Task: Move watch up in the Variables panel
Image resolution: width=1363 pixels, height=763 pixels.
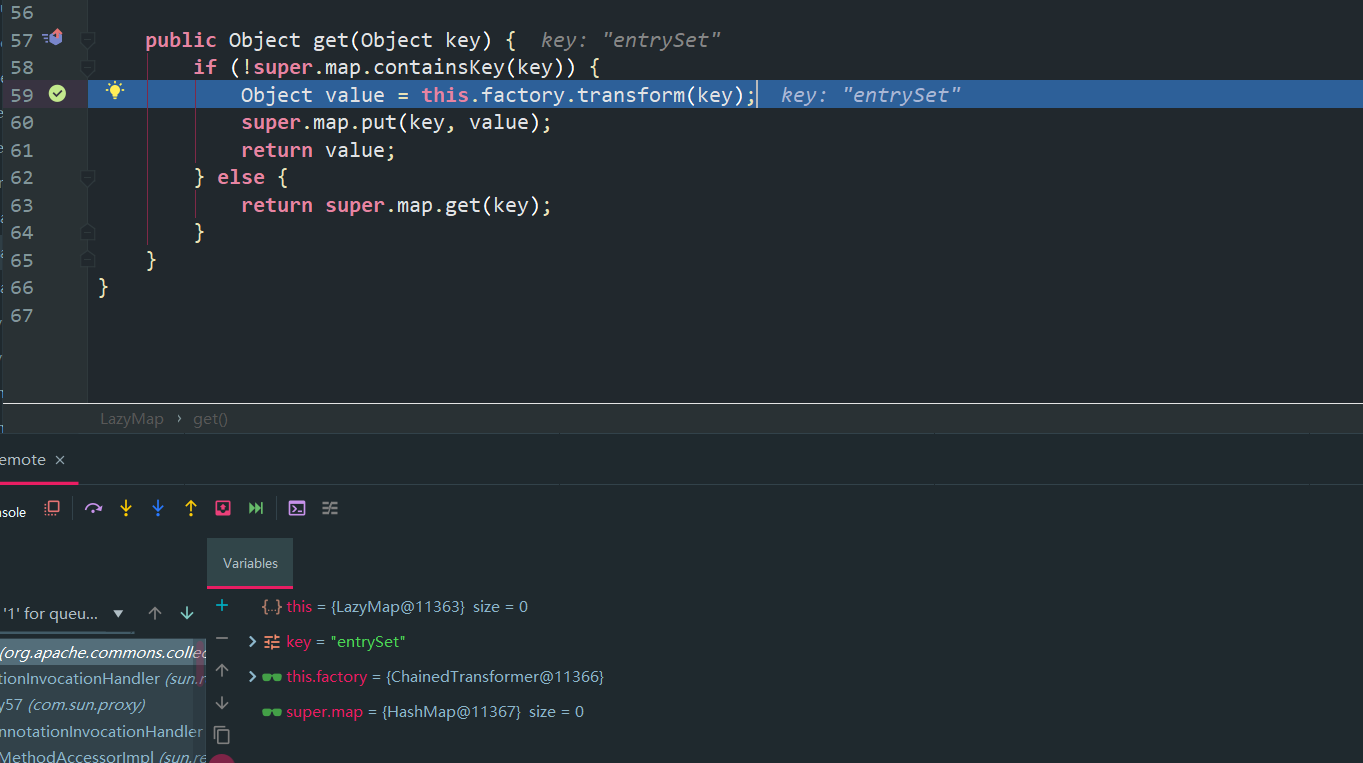Action: click(x=222, y=670)
